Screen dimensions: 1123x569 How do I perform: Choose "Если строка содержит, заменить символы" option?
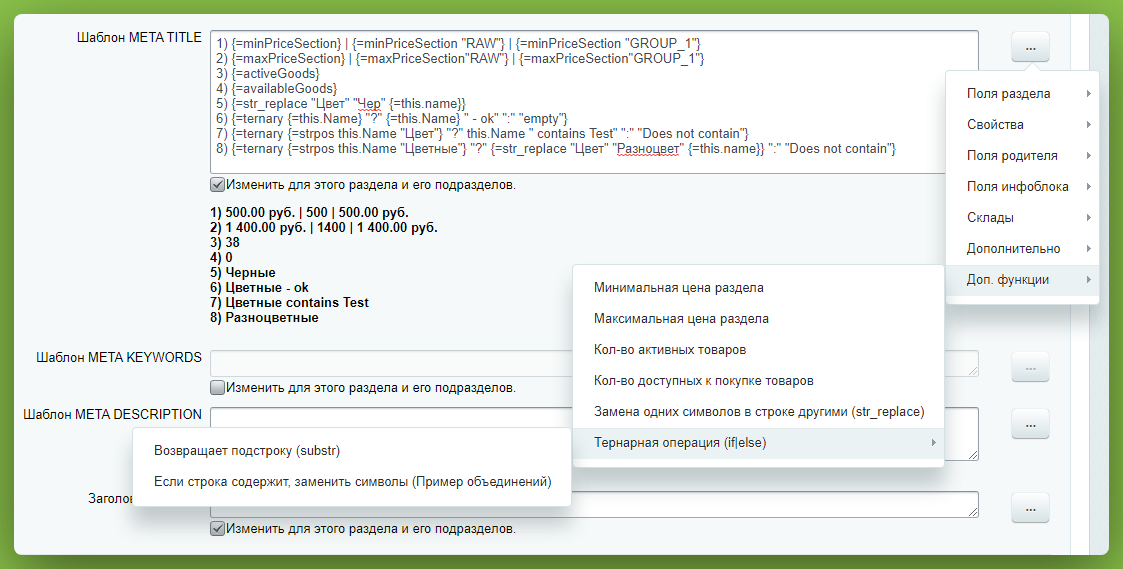click(352, 482)
